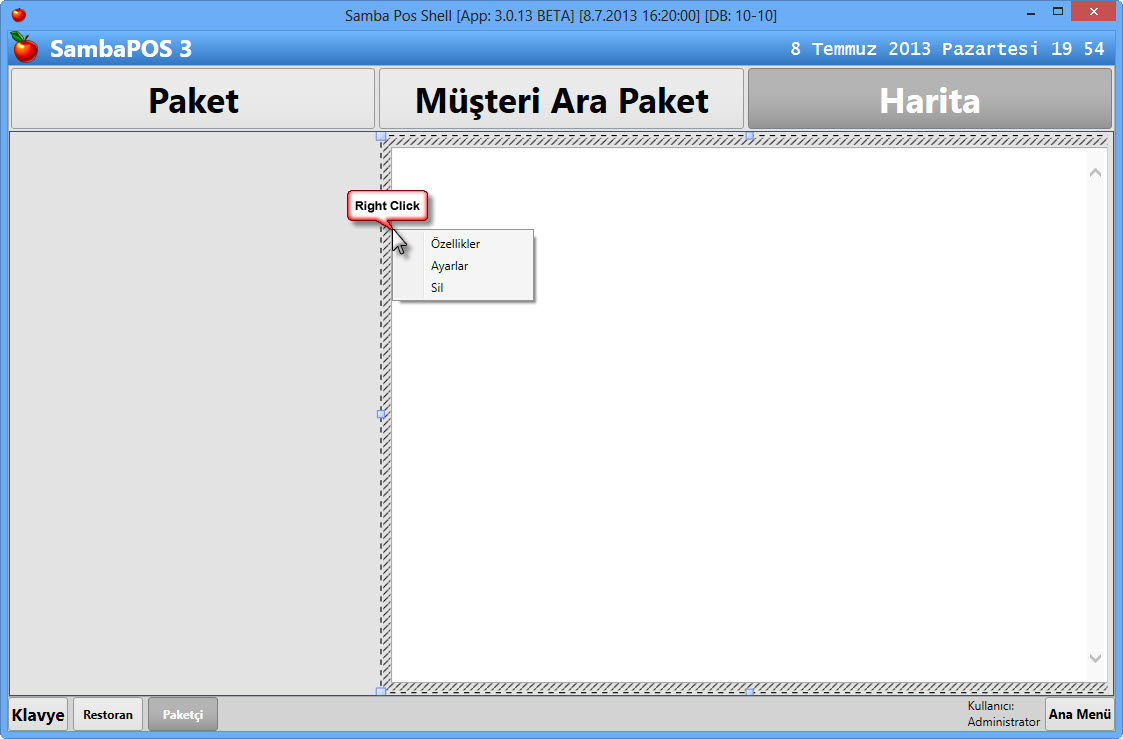Click the top-middle resize handle of widget

749,136
